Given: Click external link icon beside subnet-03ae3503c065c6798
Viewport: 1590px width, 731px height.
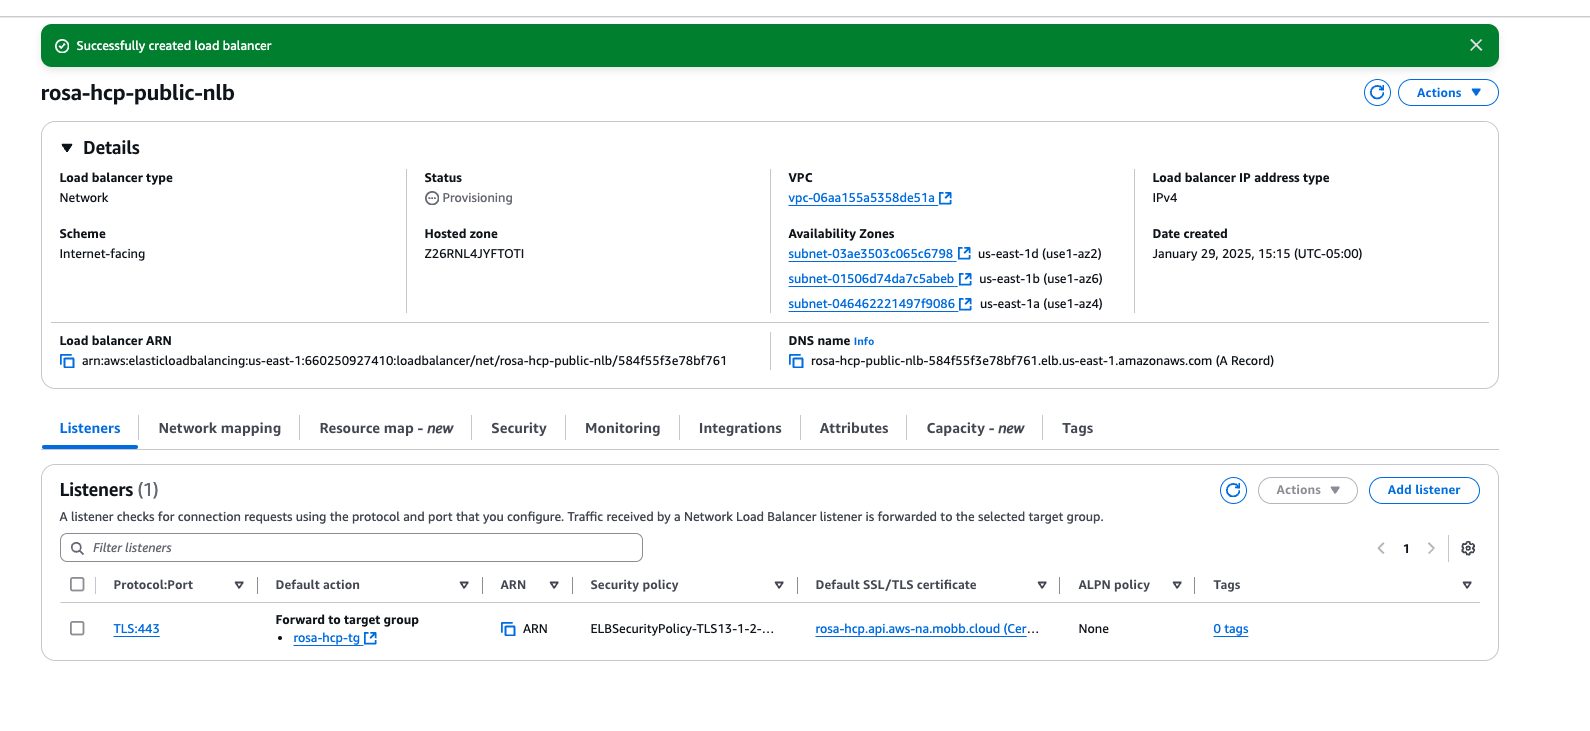Looking at the screenshot, I should [964, 254].
